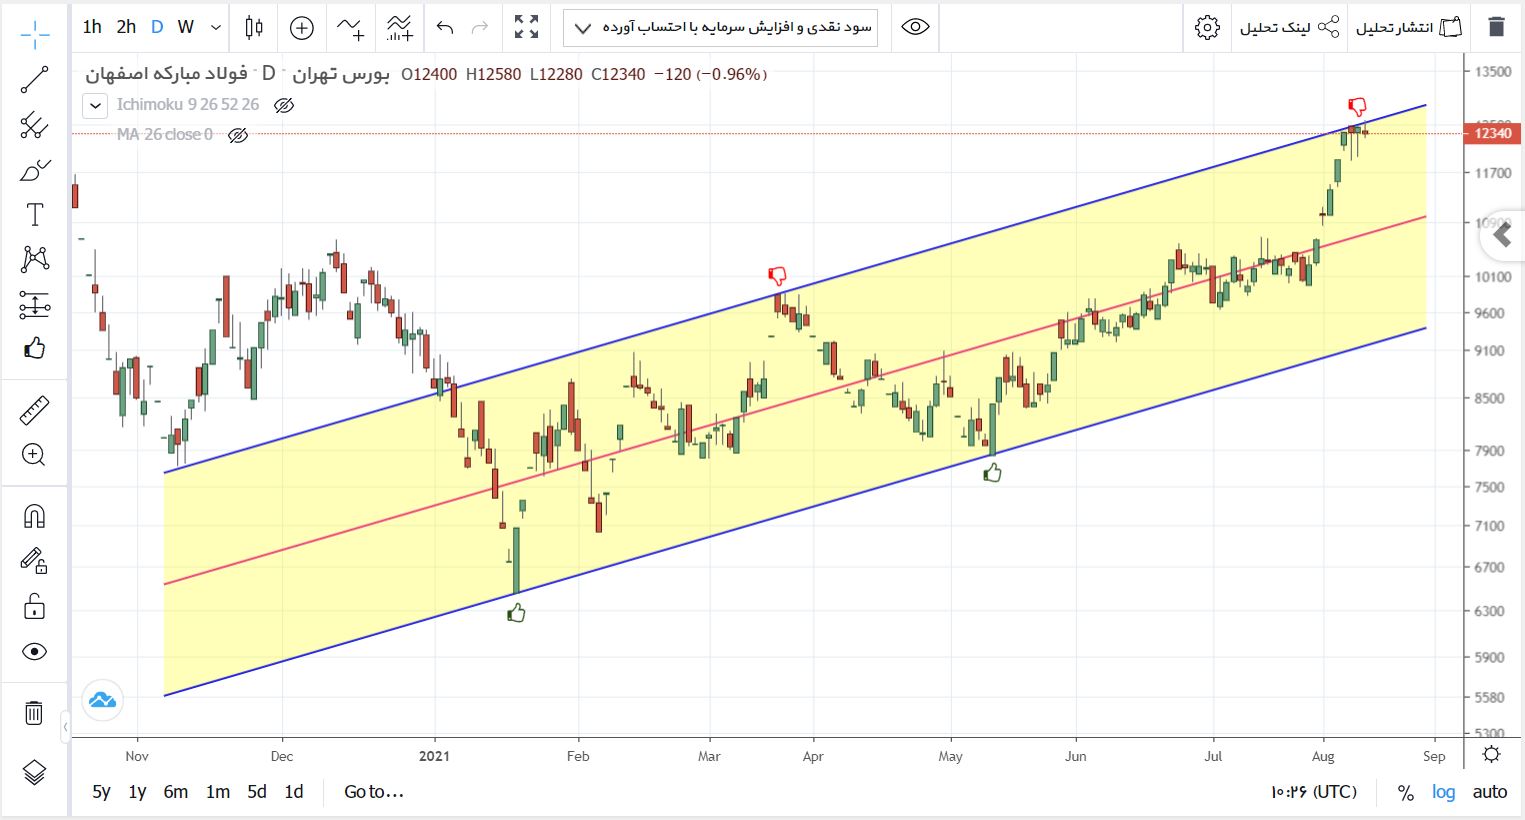Set the range to 1y

point(137,792)
